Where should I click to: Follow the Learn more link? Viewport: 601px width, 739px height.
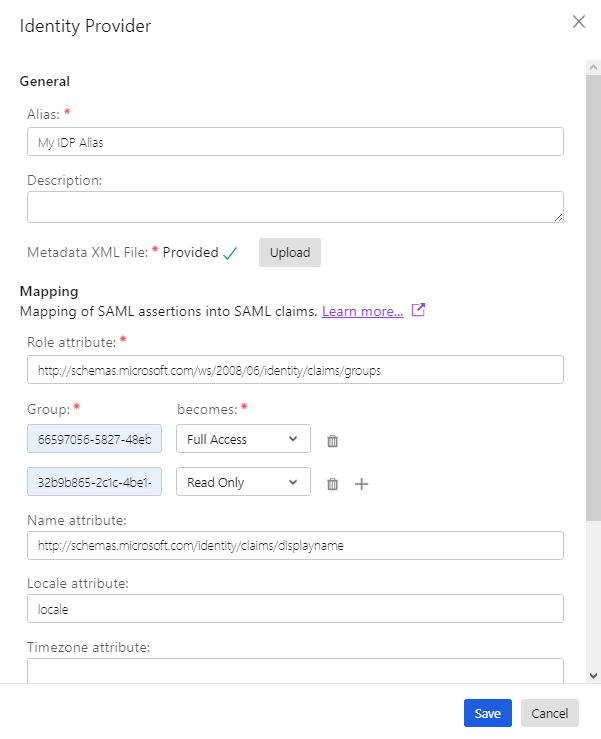pos(362,311)
